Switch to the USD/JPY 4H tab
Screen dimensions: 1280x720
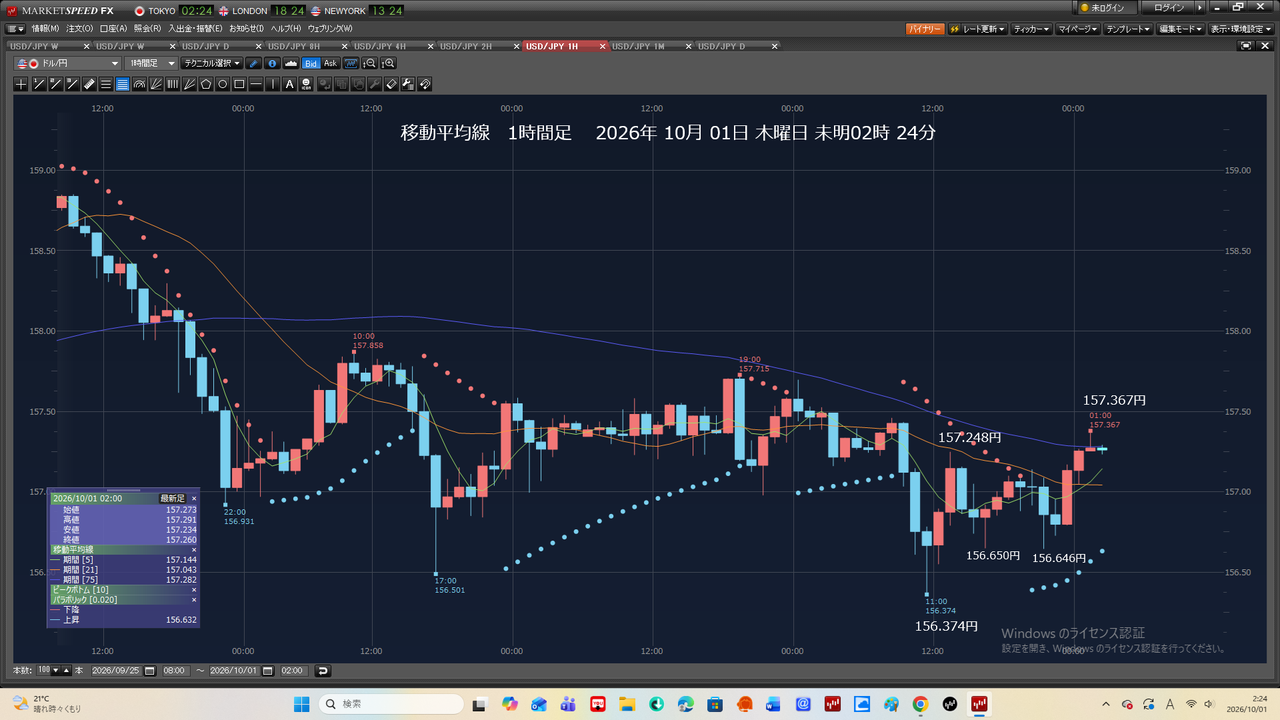pos(380,47)
